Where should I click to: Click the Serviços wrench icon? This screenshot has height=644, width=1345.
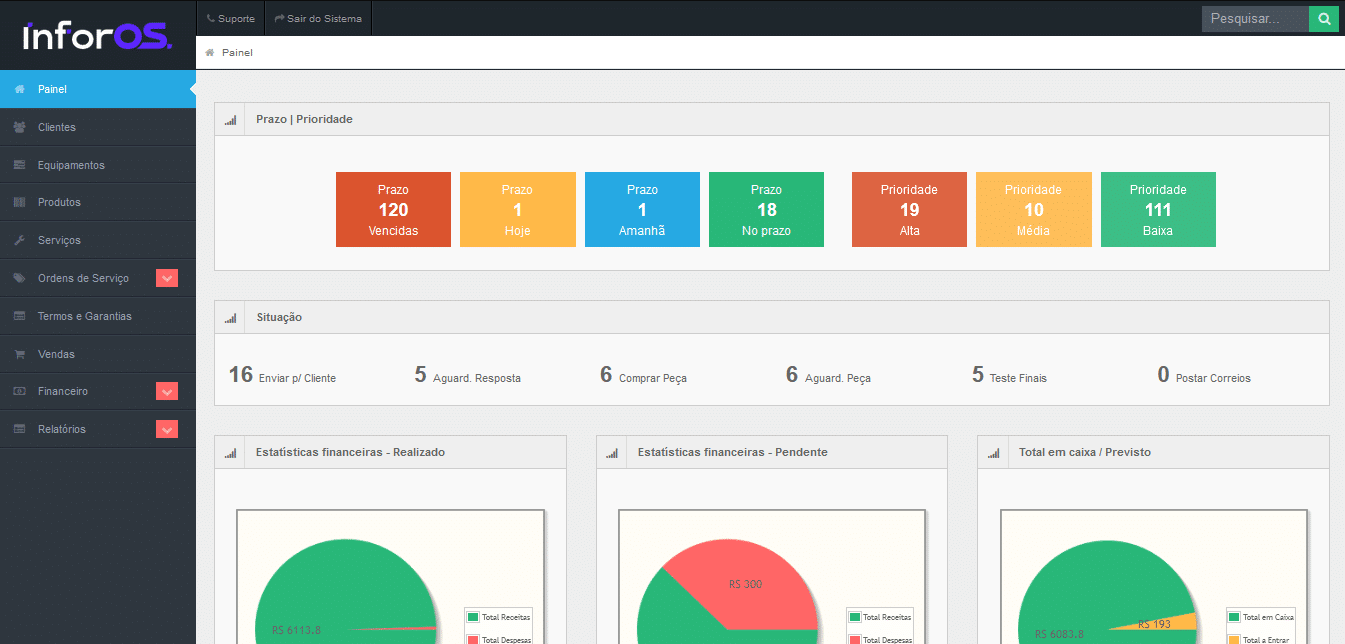[x=19, y=240]
